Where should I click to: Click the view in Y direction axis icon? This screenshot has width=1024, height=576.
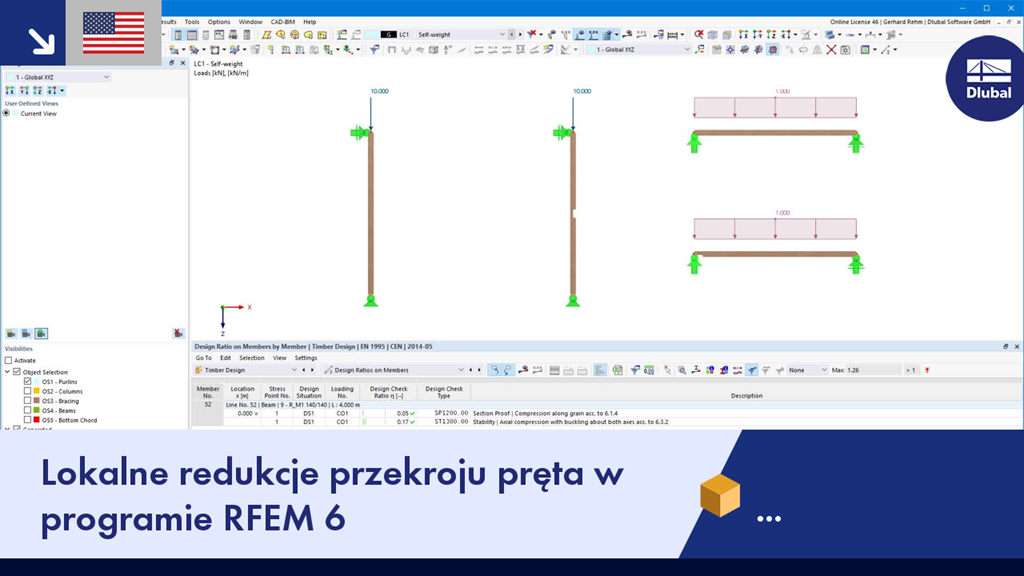tap(758, 35)
